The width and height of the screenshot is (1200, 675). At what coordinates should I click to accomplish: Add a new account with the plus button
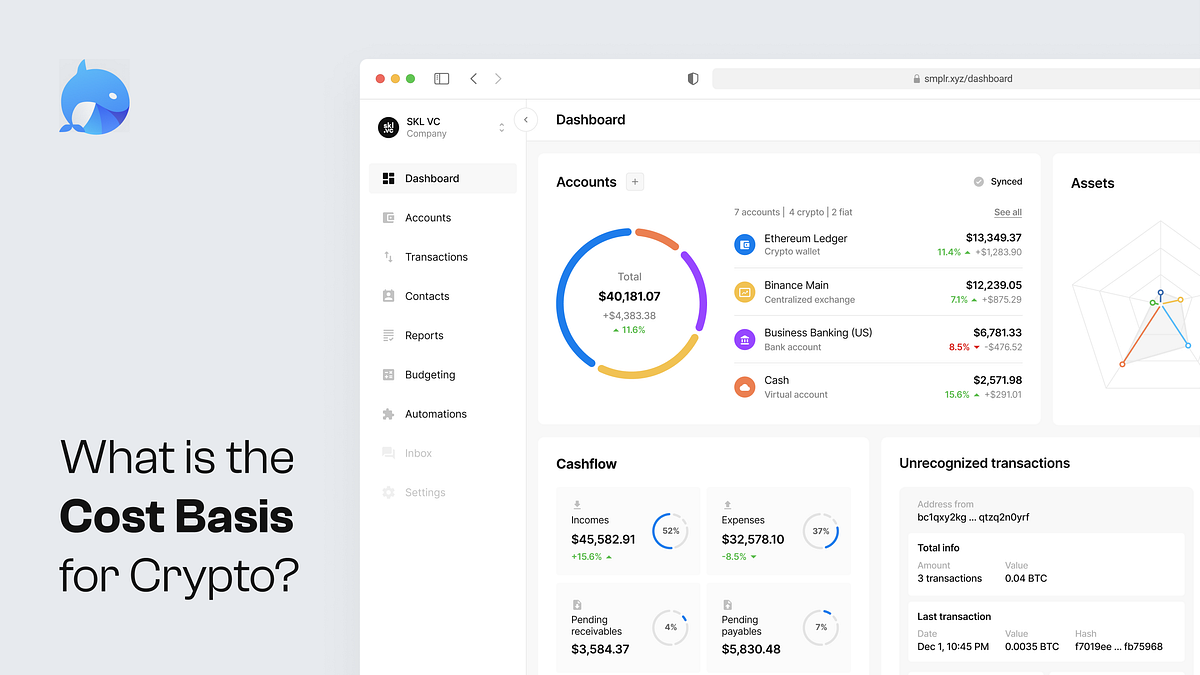(x=634, y=182)
